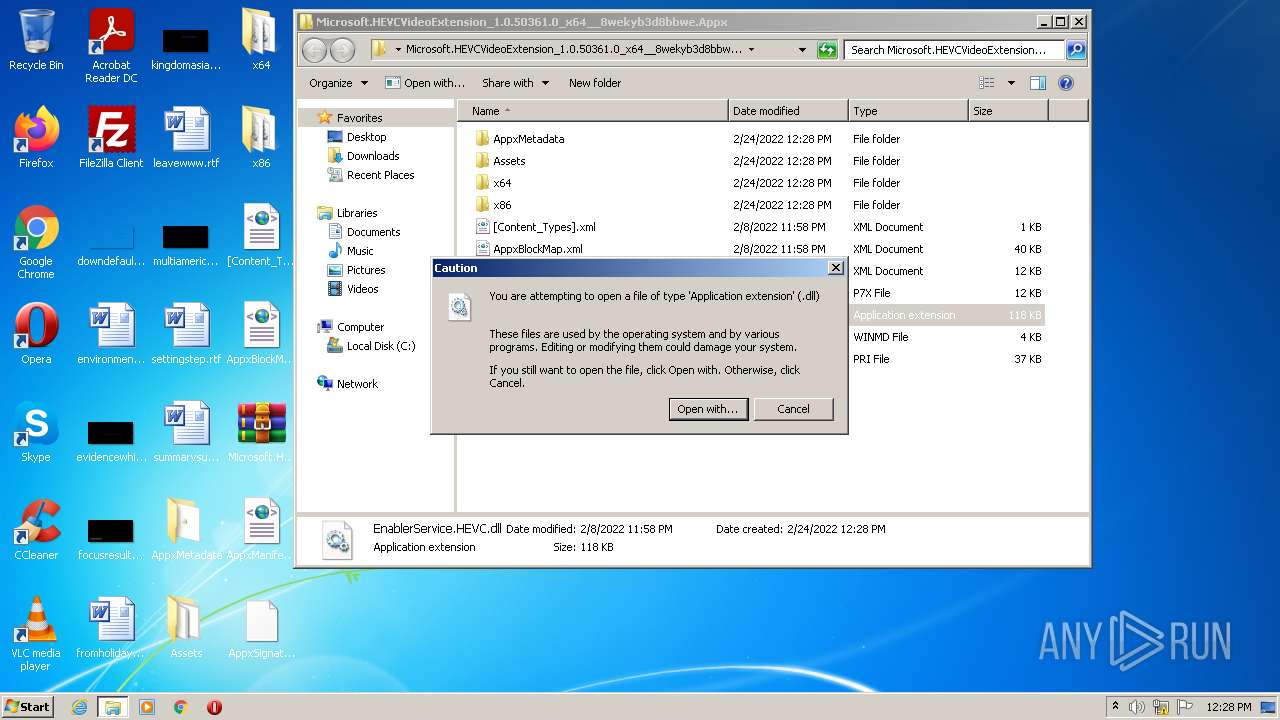The height and width of the screenshot is (720, 1280).
Task: Open Internet Explorer from taskbar
Action: coord(79,707)
